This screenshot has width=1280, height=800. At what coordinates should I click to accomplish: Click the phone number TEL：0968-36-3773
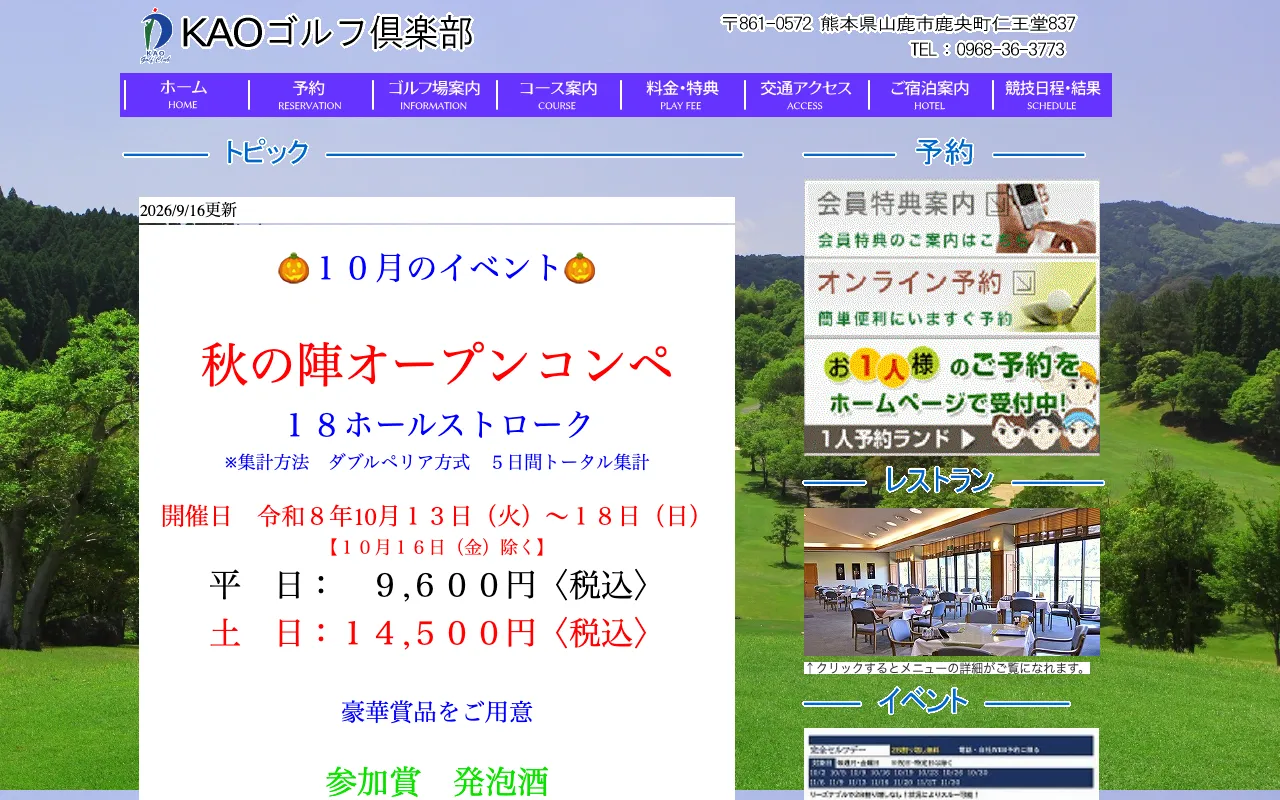coord(987,49)
